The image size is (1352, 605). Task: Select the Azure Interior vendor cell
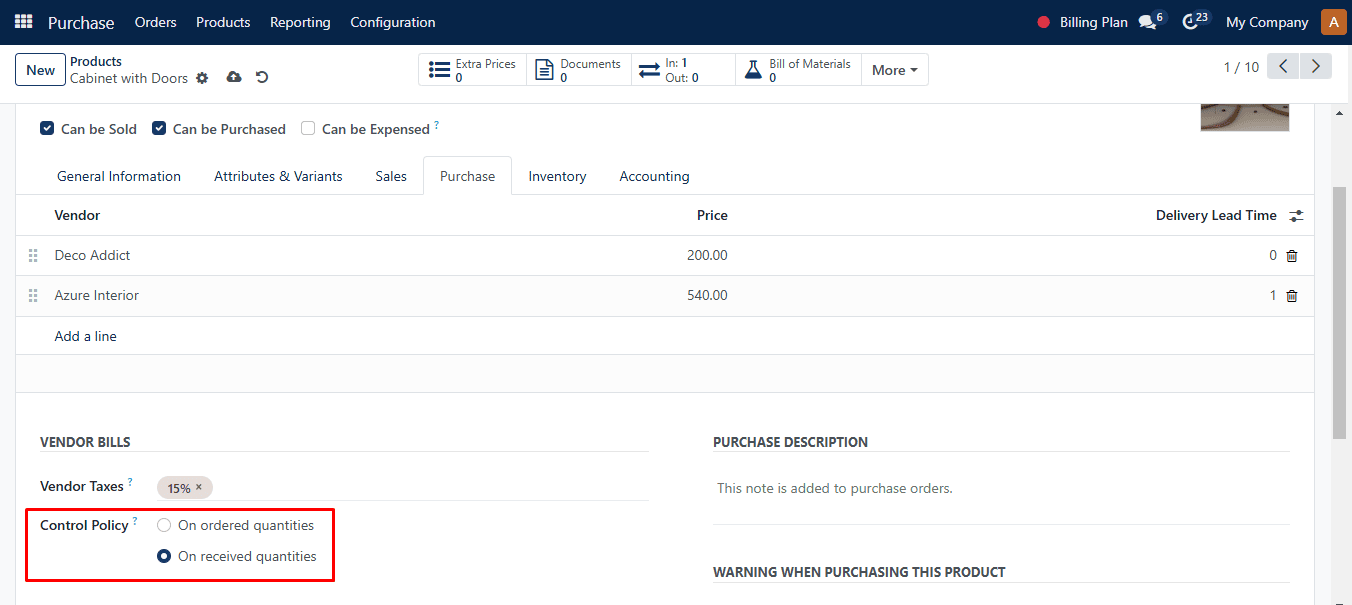(97, 296)
